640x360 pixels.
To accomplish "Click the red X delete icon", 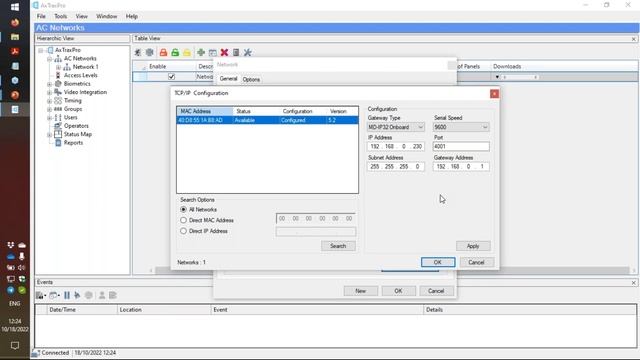I will click(x=224, y=53).
